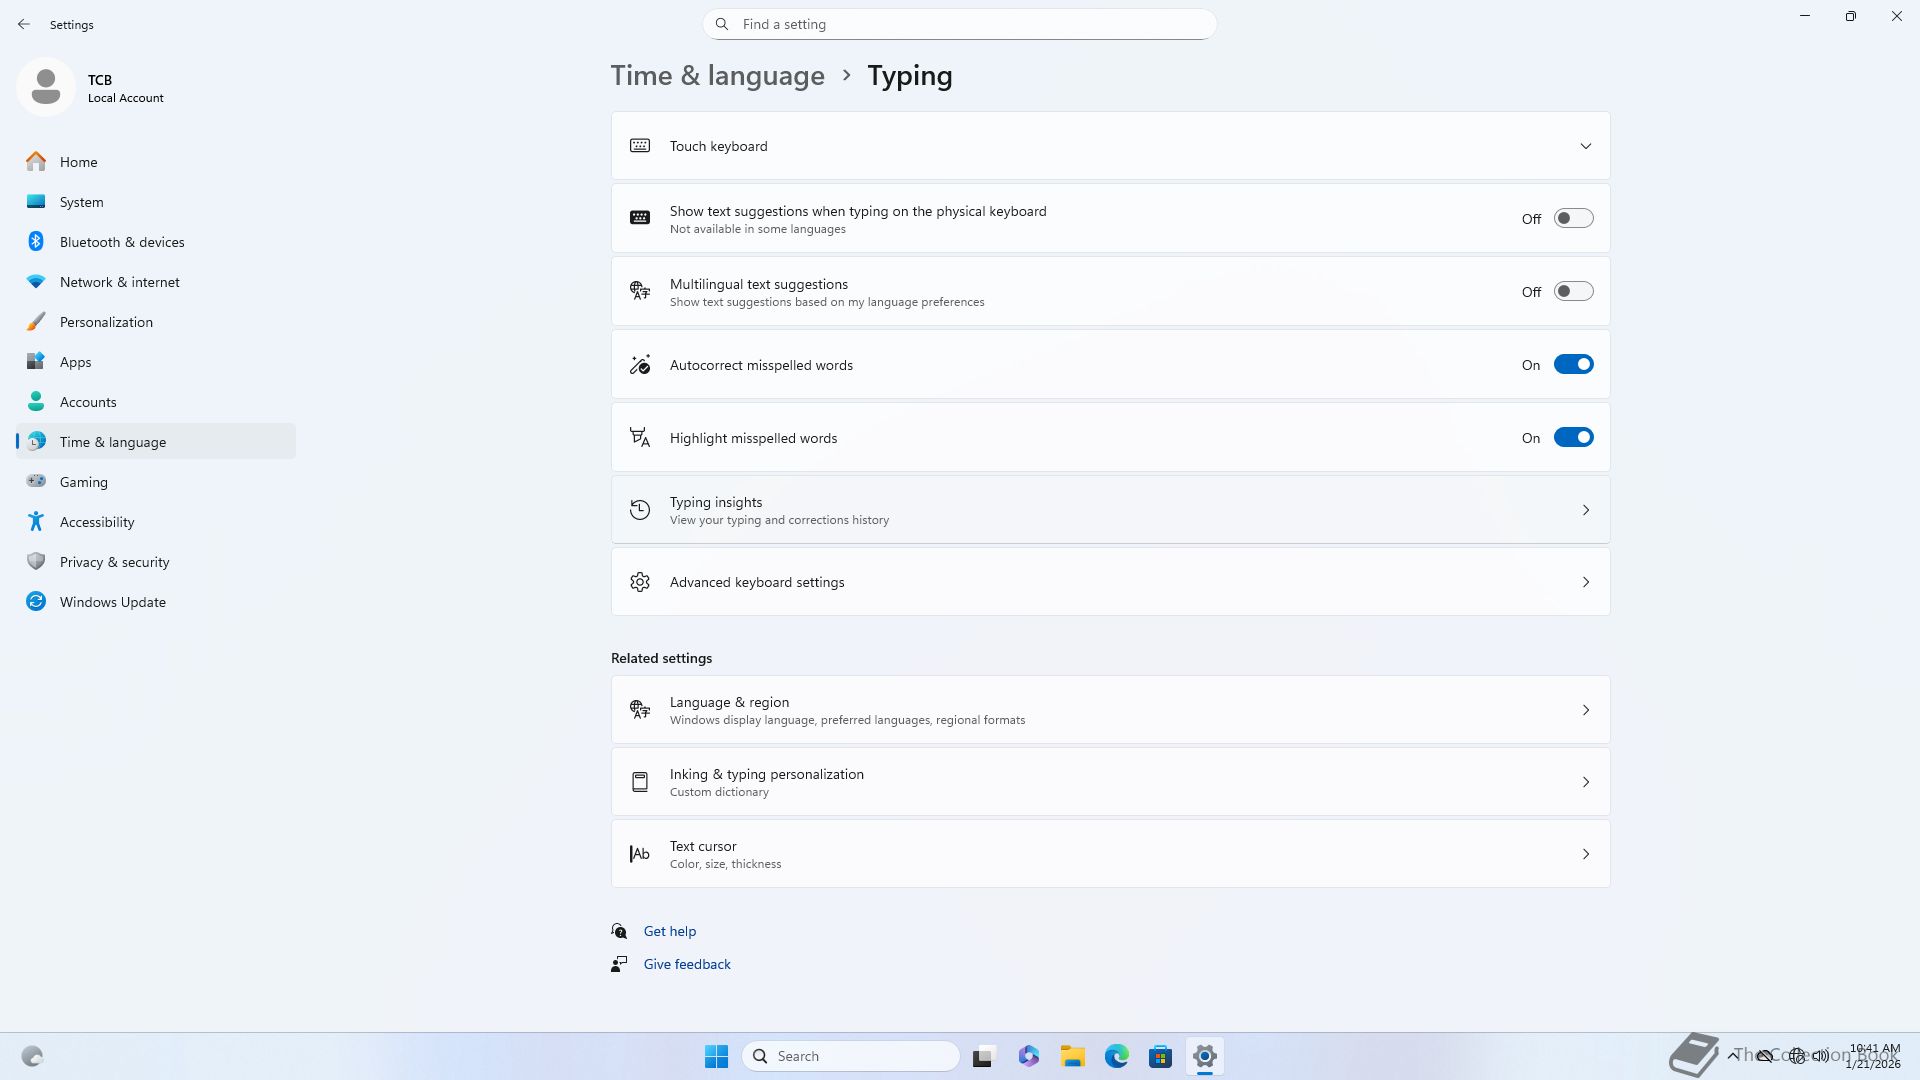Image resolution: width=1920 pixels, height=1080 pixels.
Task: Disable Autocorrect misspelled words
Action: pos(1573,364)
